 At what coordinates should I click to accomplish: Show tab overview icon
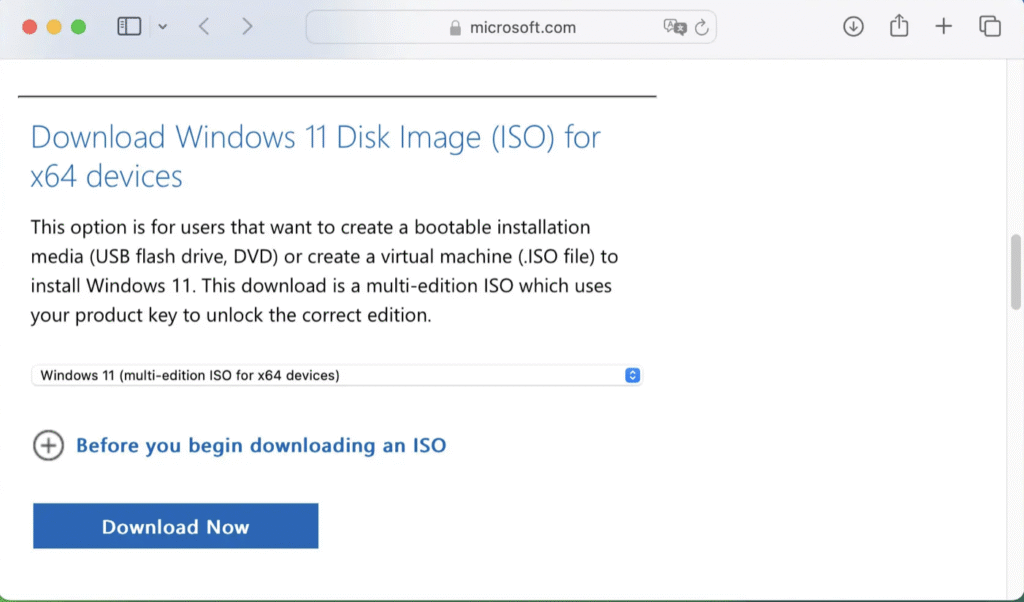point(989,27)
